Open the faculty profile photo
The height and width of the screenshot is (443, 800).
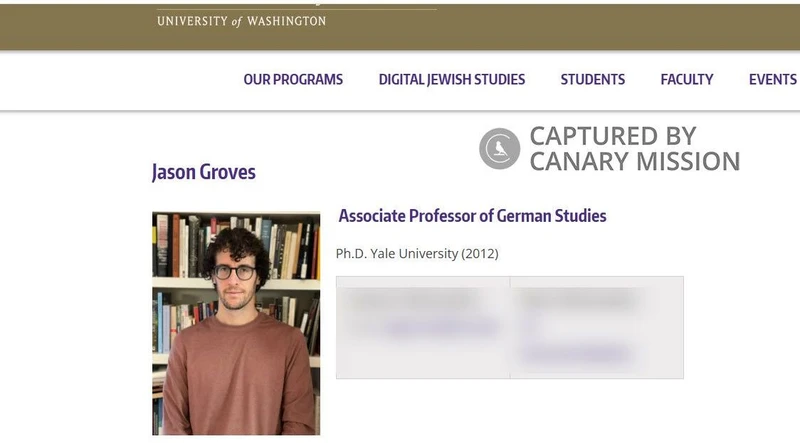pyautogui.click(x=236, y=322)
